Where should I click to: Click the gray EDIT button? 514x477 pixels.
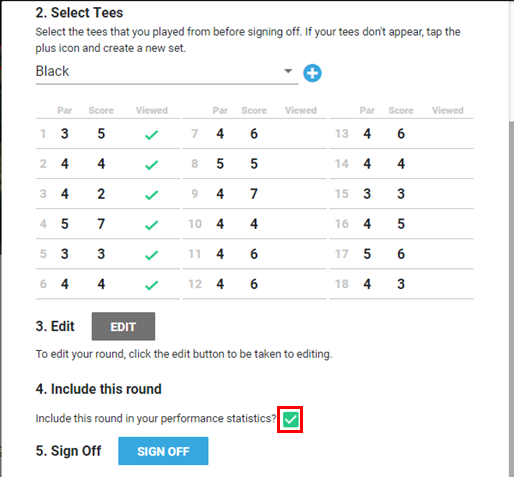tap(123, 326)
